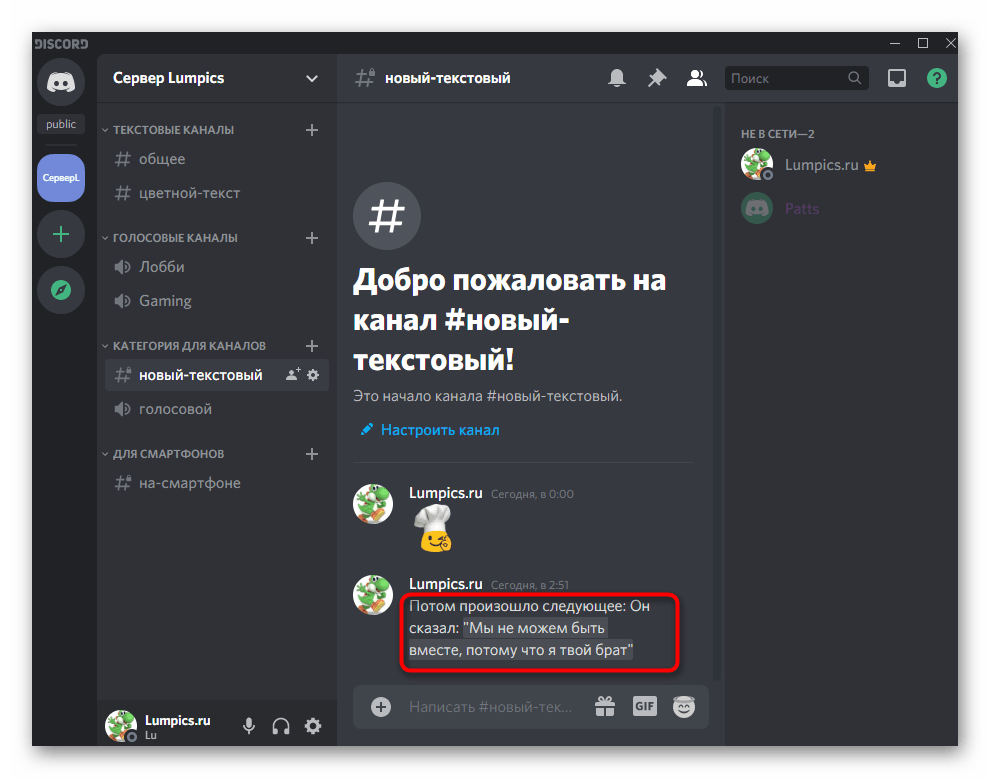Open user settings gear icon
The width and height of the screenshot is (990, 778).
[313, 726]
